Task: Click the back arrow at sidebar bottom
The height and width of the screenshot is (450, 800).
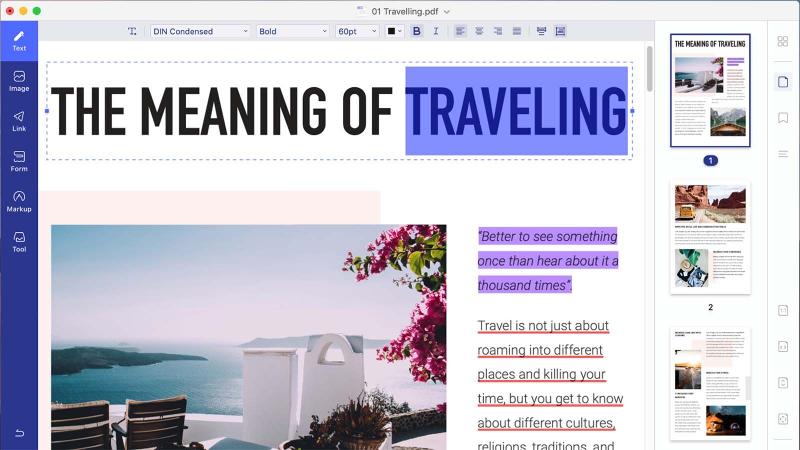Action: tap(19, 433)
